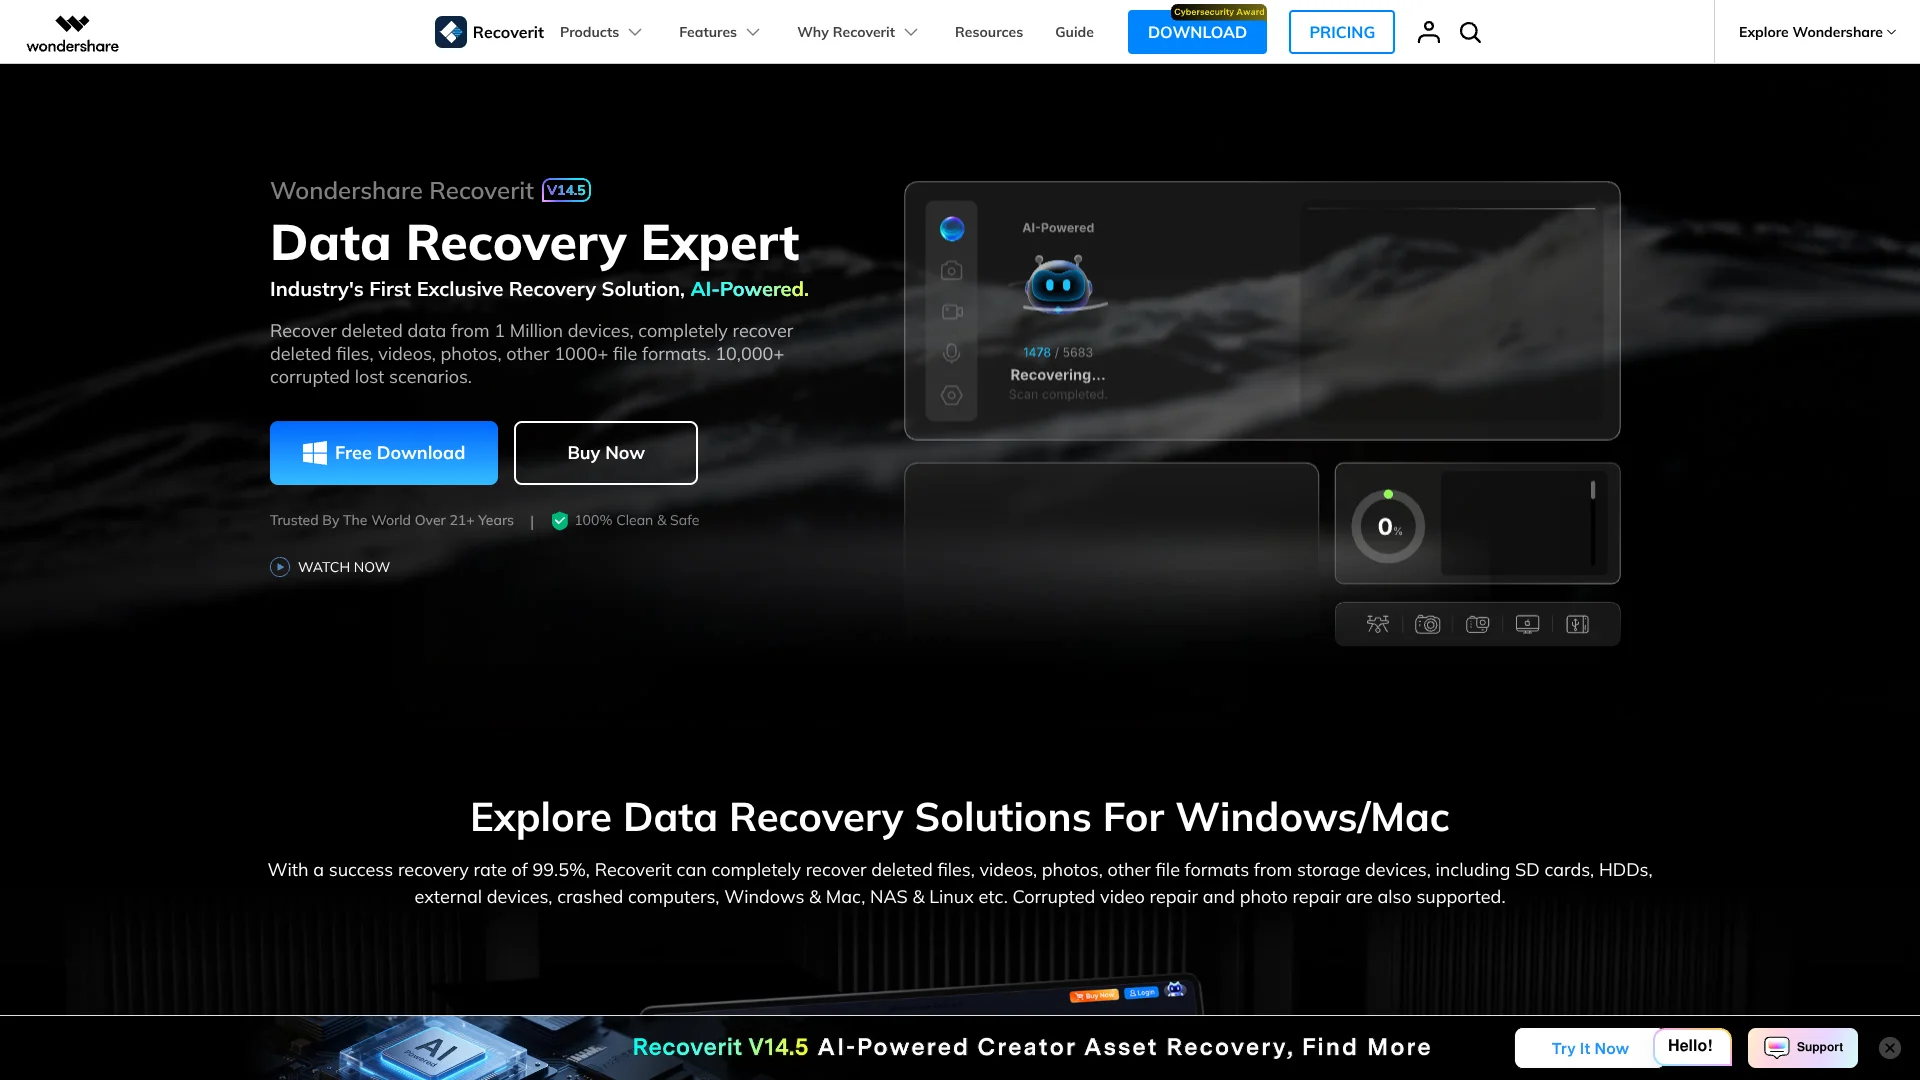Click the Recoverit app logo icon
Viewport: 1920px width, 1080px height.
[x=451, y=32]
